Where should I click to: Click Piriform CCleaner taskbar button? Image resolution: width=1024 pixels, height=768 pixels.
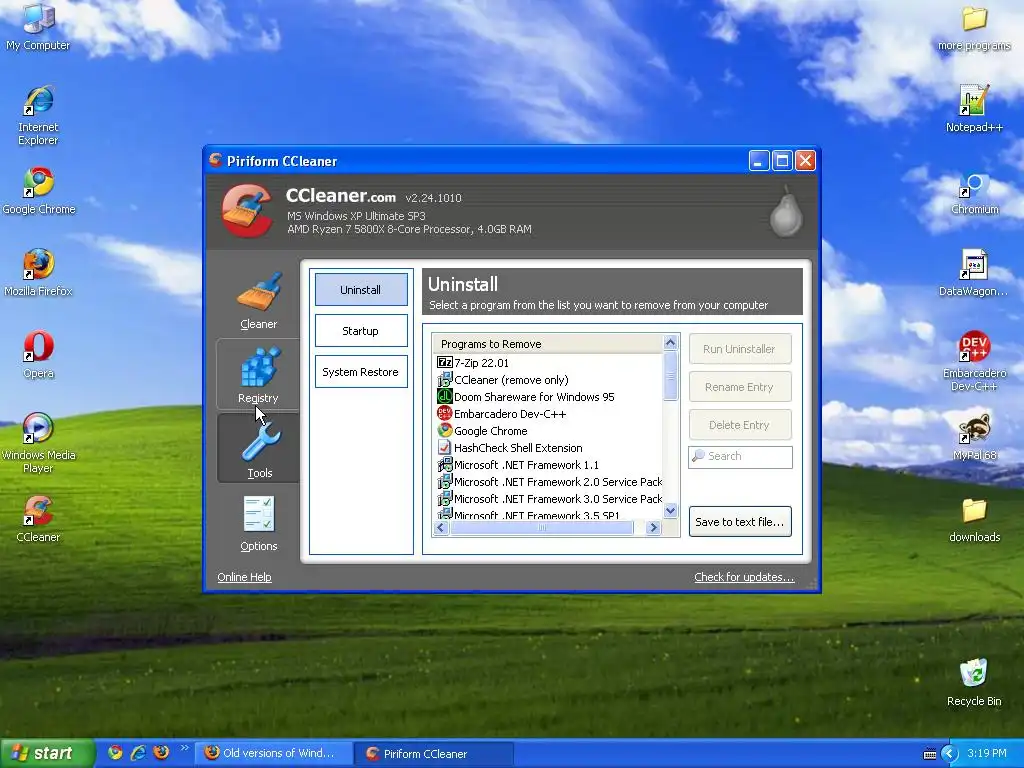click(434, 754)
